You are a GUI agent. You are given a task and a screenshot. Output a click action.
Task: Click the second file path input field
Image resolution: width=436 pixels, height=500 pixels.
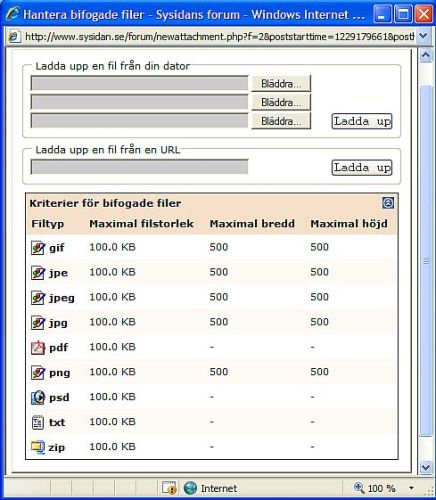pos(139,102)
